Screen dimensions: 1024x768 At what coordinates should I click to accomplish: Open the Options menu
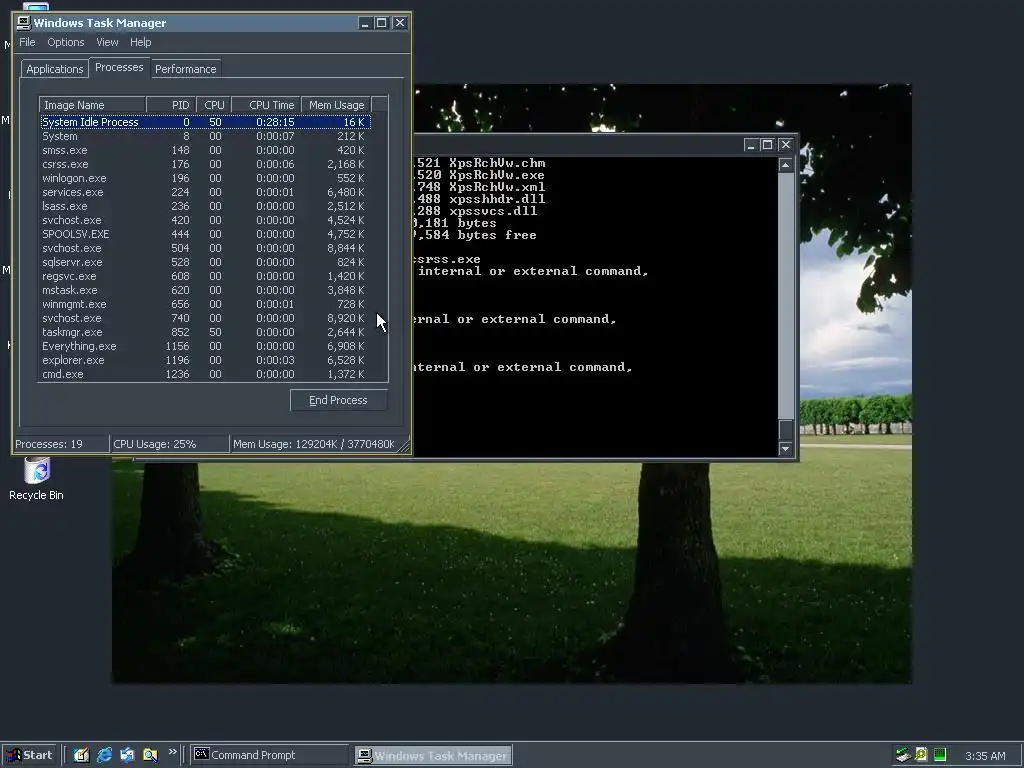(65, 42)
